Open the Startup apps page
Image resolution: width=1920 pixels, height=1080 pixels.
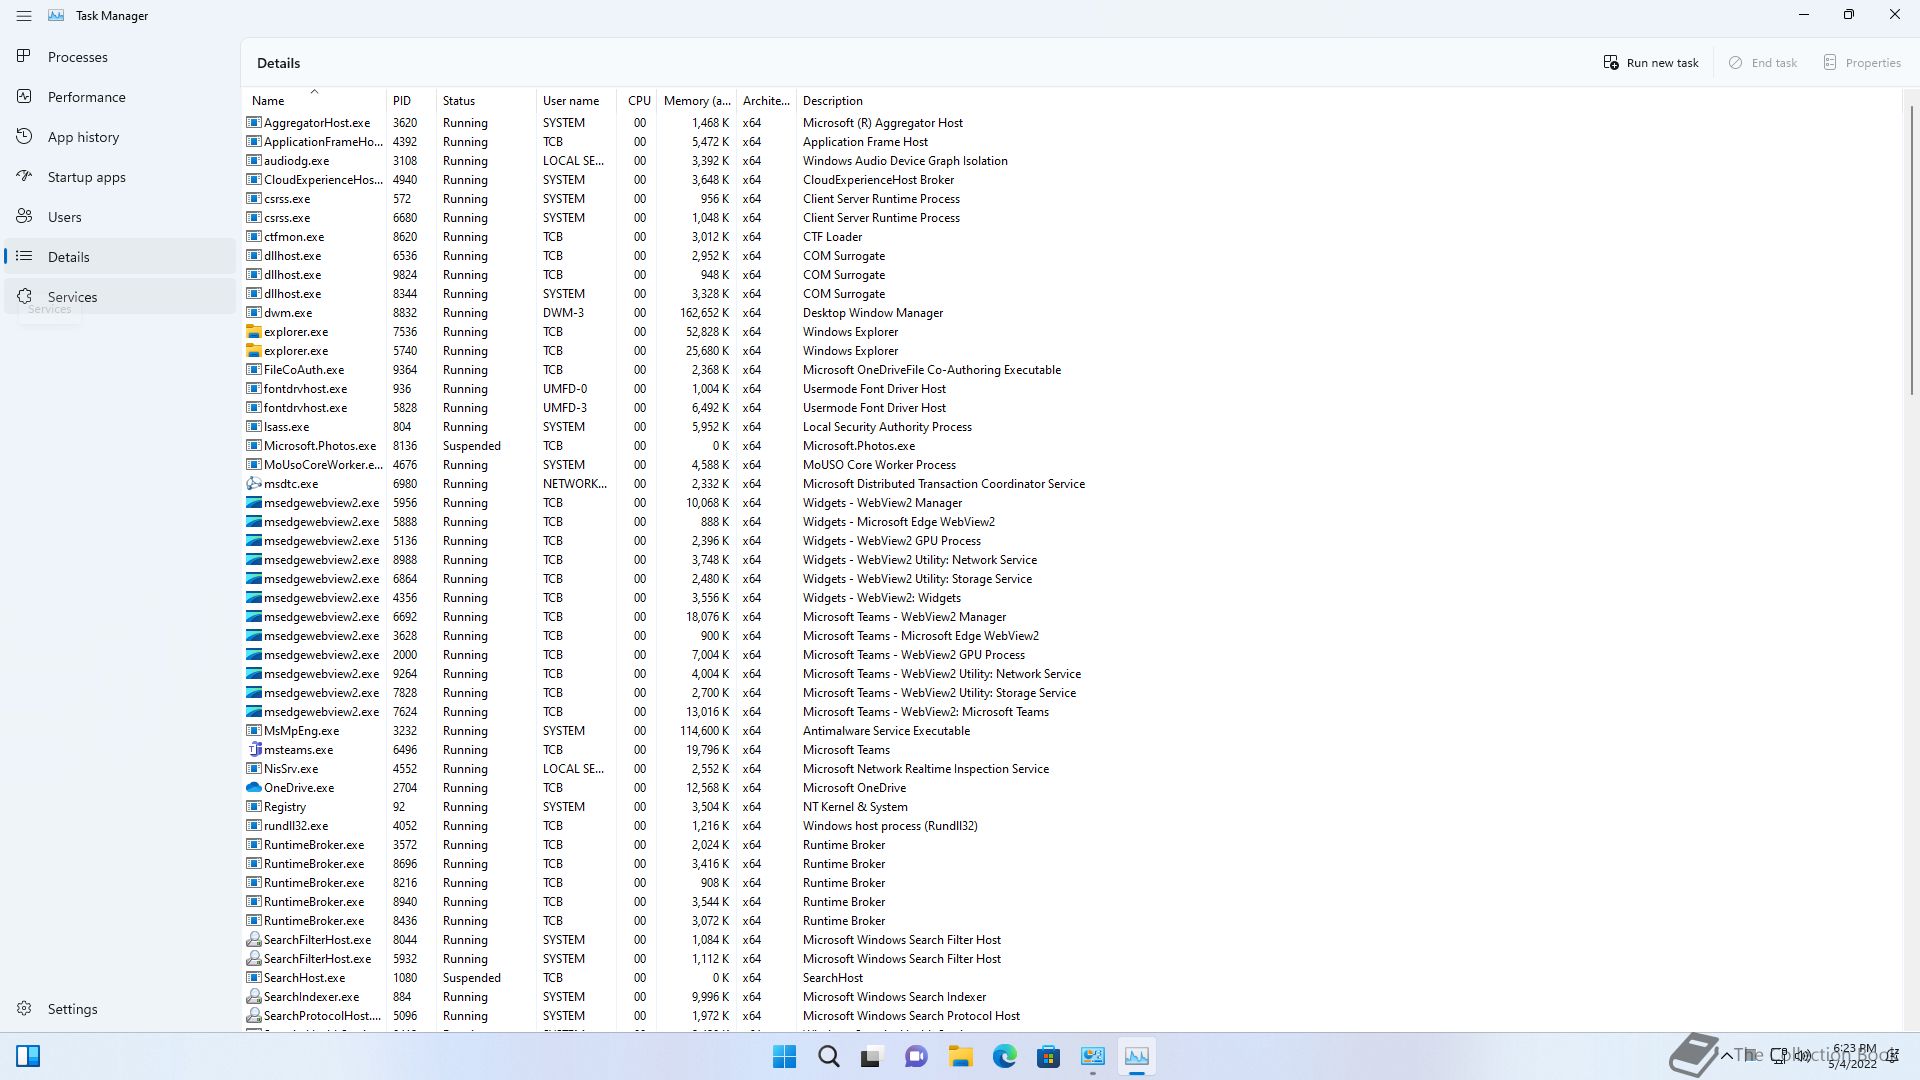point(120,177)
